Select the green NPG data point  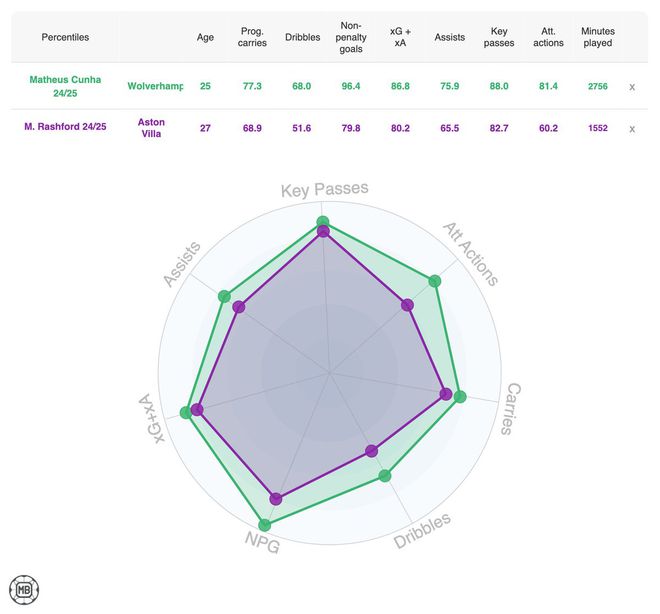[x=264, y=525]
